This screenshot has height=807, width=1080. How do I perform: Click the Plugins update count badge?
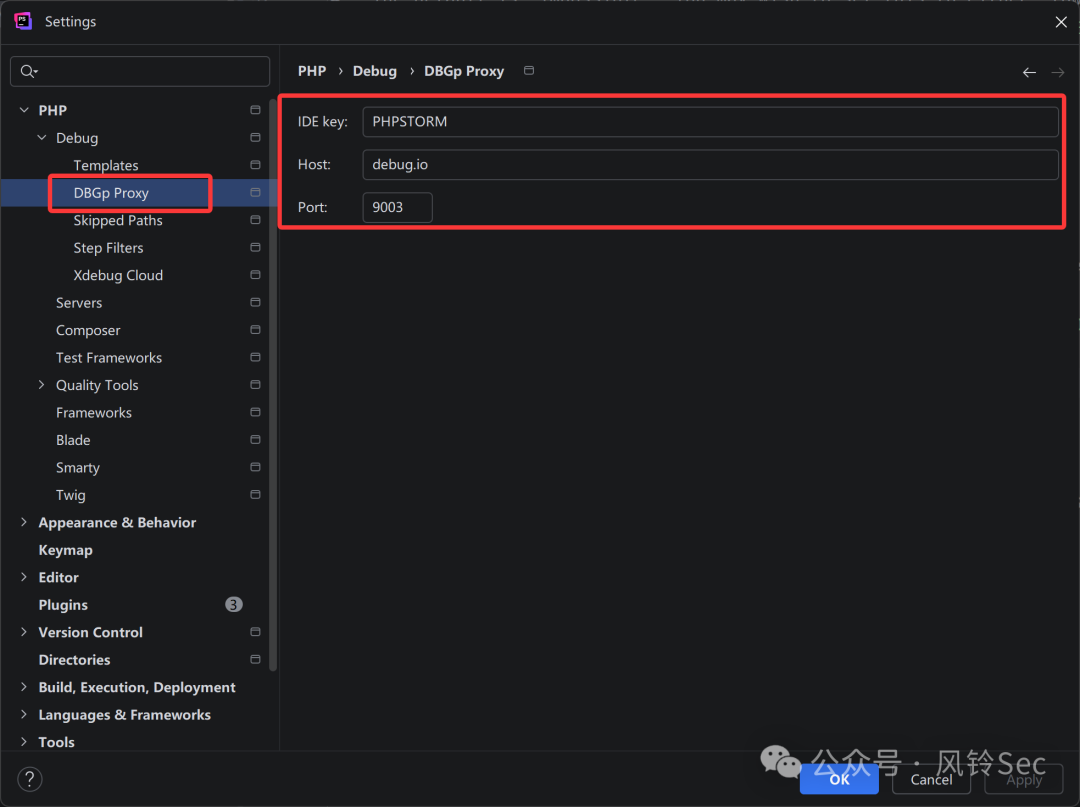point(233,605)
